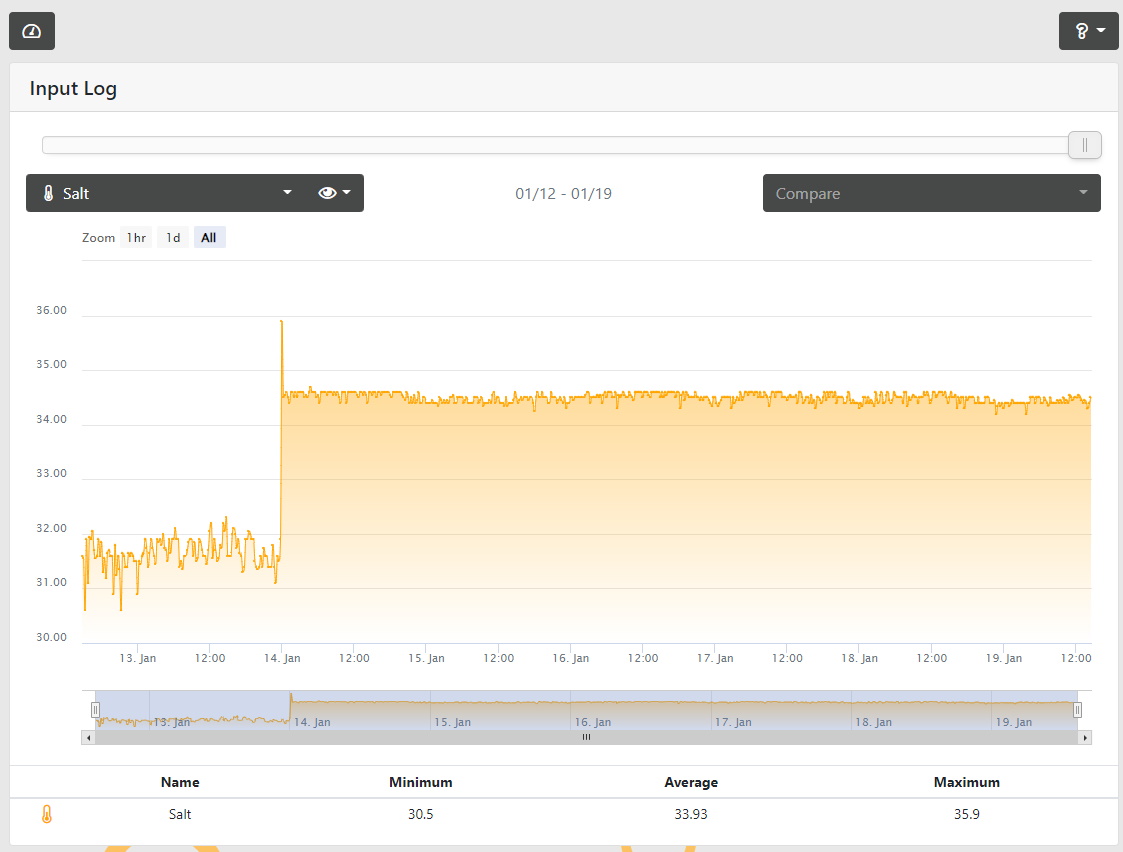The height and width of the screenshot is (852, 1123).
Task: Click the salinity spike peak on chart
Action: 282,322
